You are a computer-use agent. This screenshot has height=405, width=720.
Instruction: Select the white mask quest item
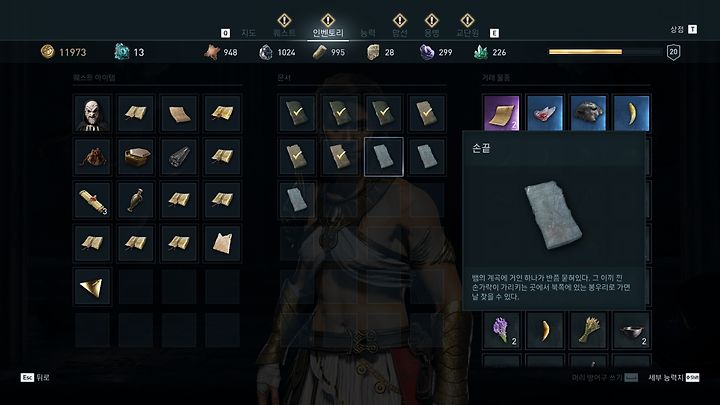(x=92, y=113)
